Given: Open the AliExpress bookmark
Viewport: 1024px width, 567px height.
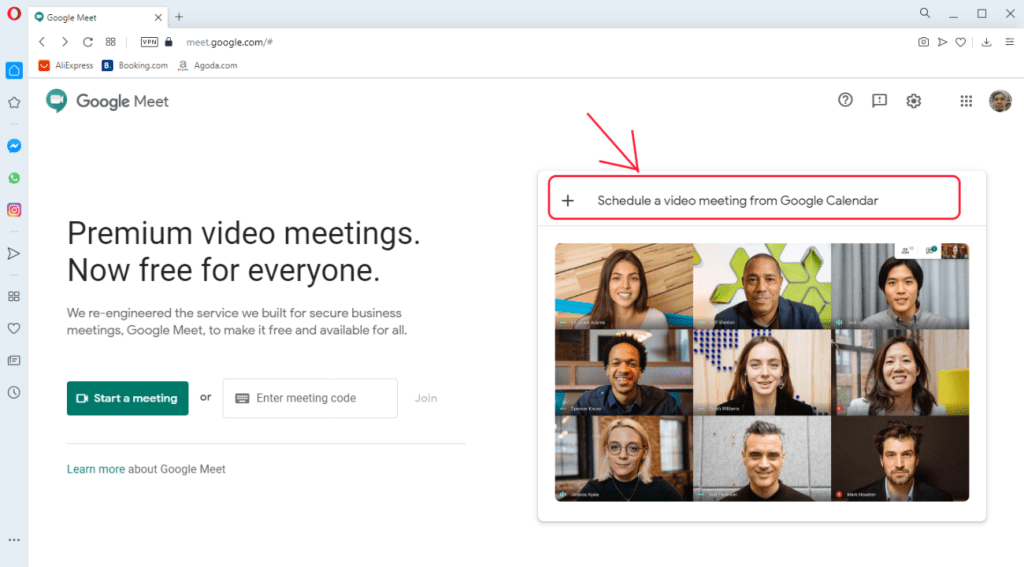Looking at the screenshot, I should click(x=66, y=65).
